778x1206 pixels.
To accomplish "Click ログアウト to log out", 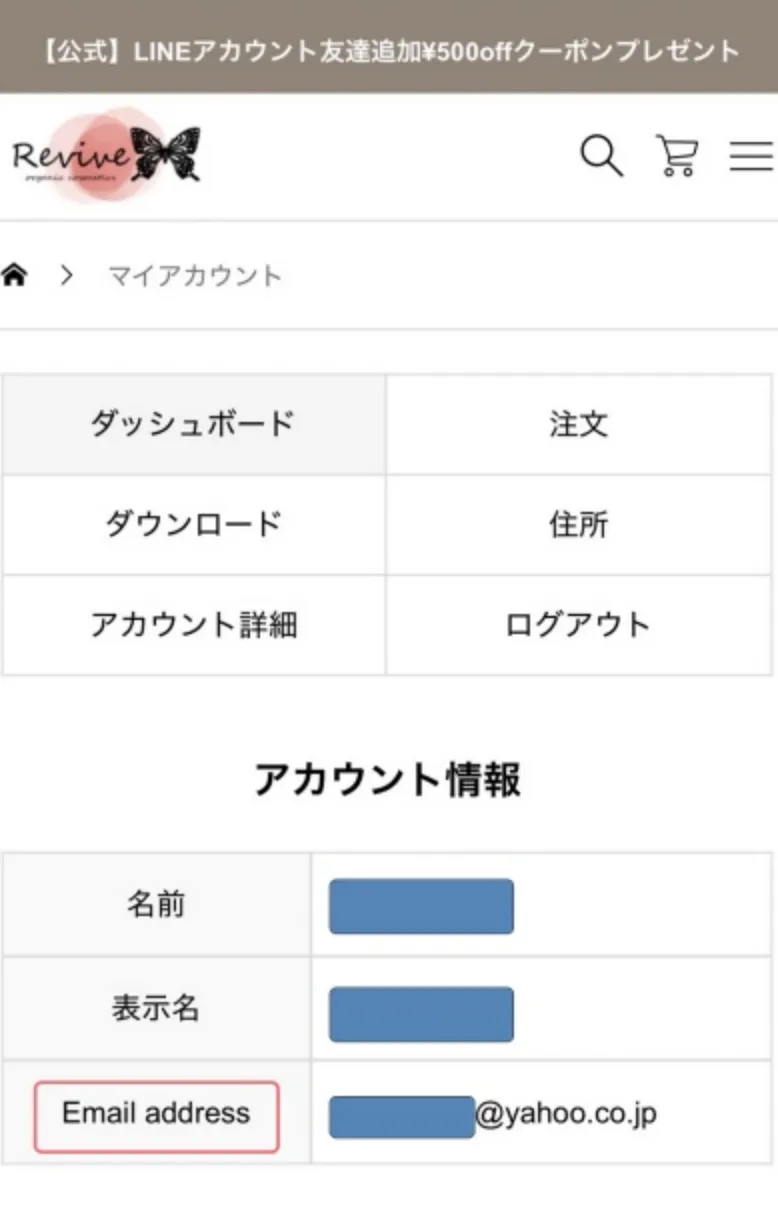I will point(578,625).
